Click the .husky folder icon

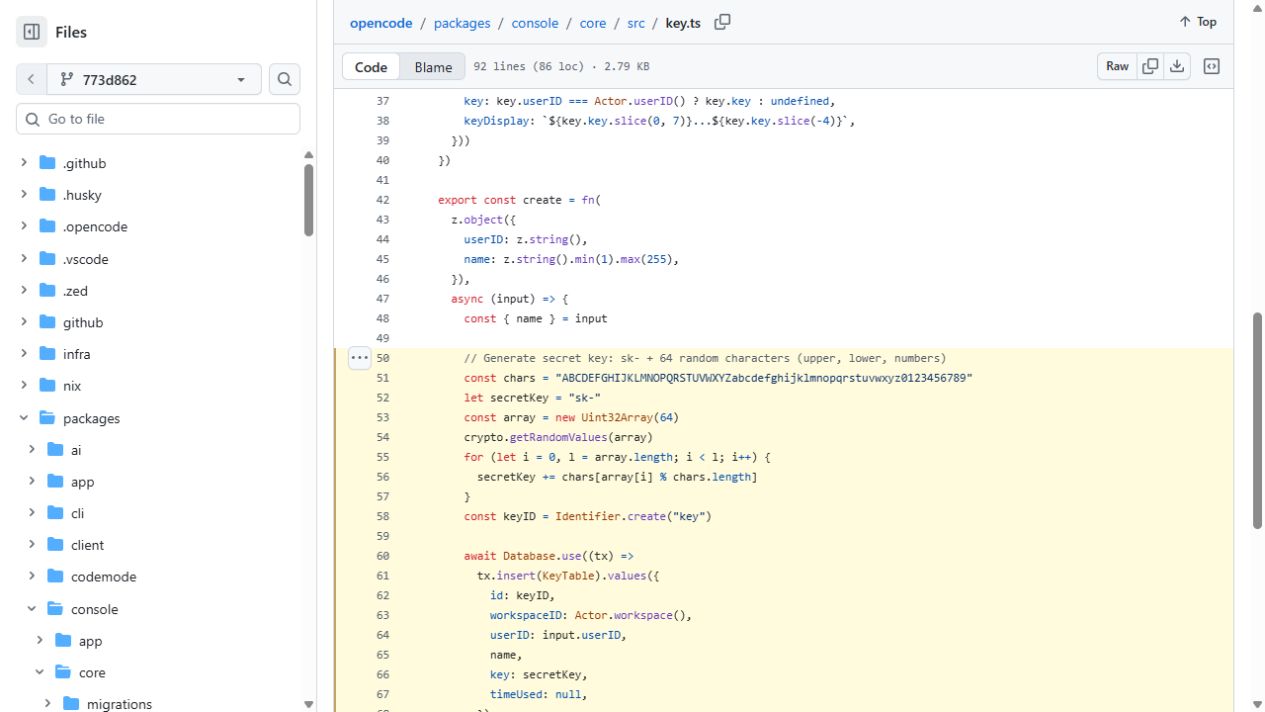coord(47,195)
